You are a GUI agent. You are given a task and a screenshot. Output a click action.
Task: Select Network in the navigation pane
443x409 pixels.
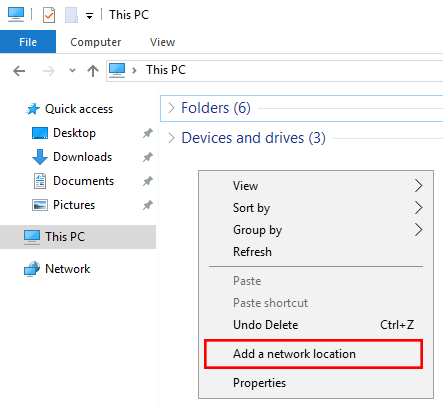point(68,269)
